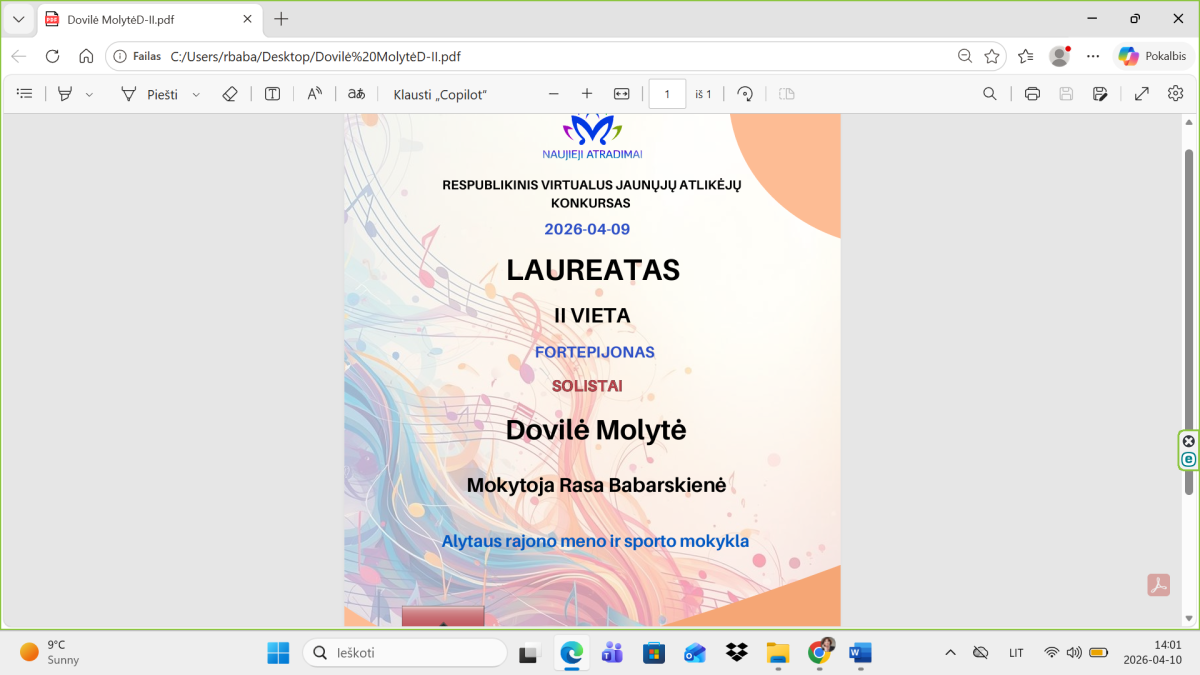The width and height of the screenshot is (1200, 675).
Task: Expand the Piešti pen options dropdown
Action: [x=196, y=94]
